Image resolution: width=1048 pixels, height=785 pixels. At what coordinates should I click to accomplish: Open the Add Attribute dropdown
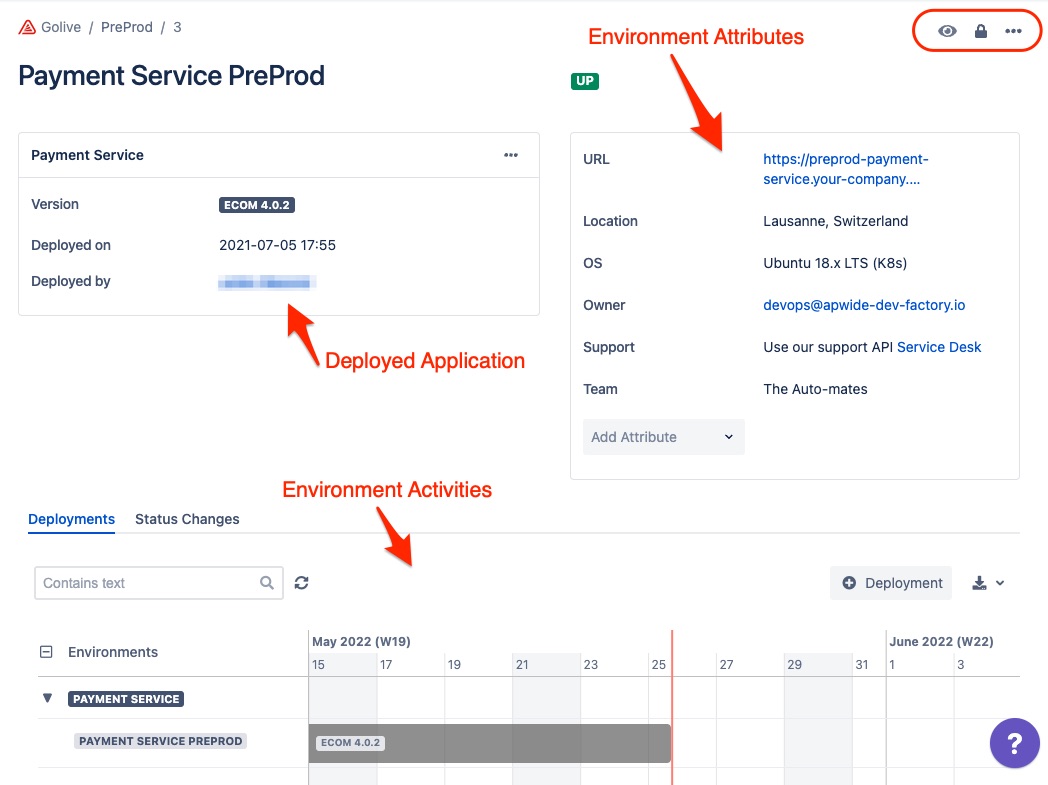[663, 437]
